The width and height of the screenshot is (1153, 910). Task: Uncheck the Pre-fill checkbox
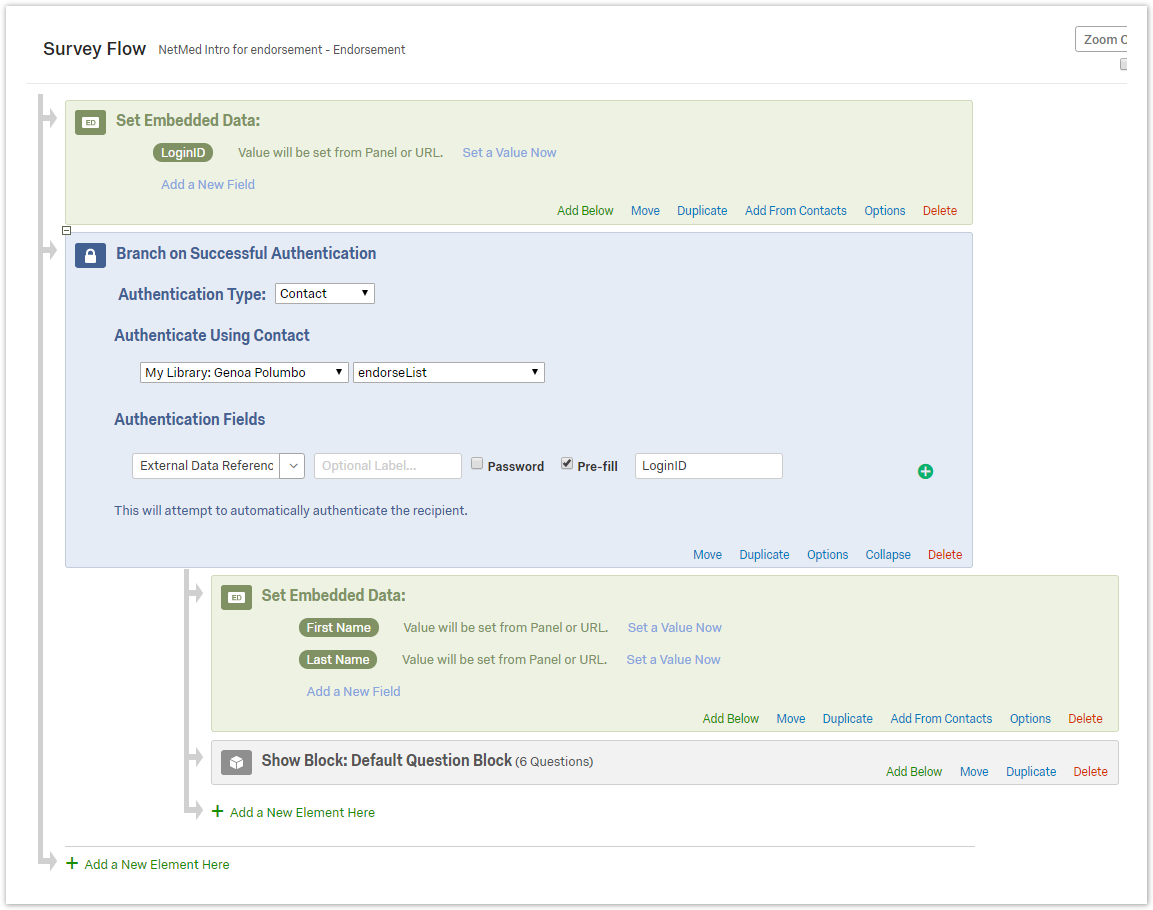(x=567, y=464)
